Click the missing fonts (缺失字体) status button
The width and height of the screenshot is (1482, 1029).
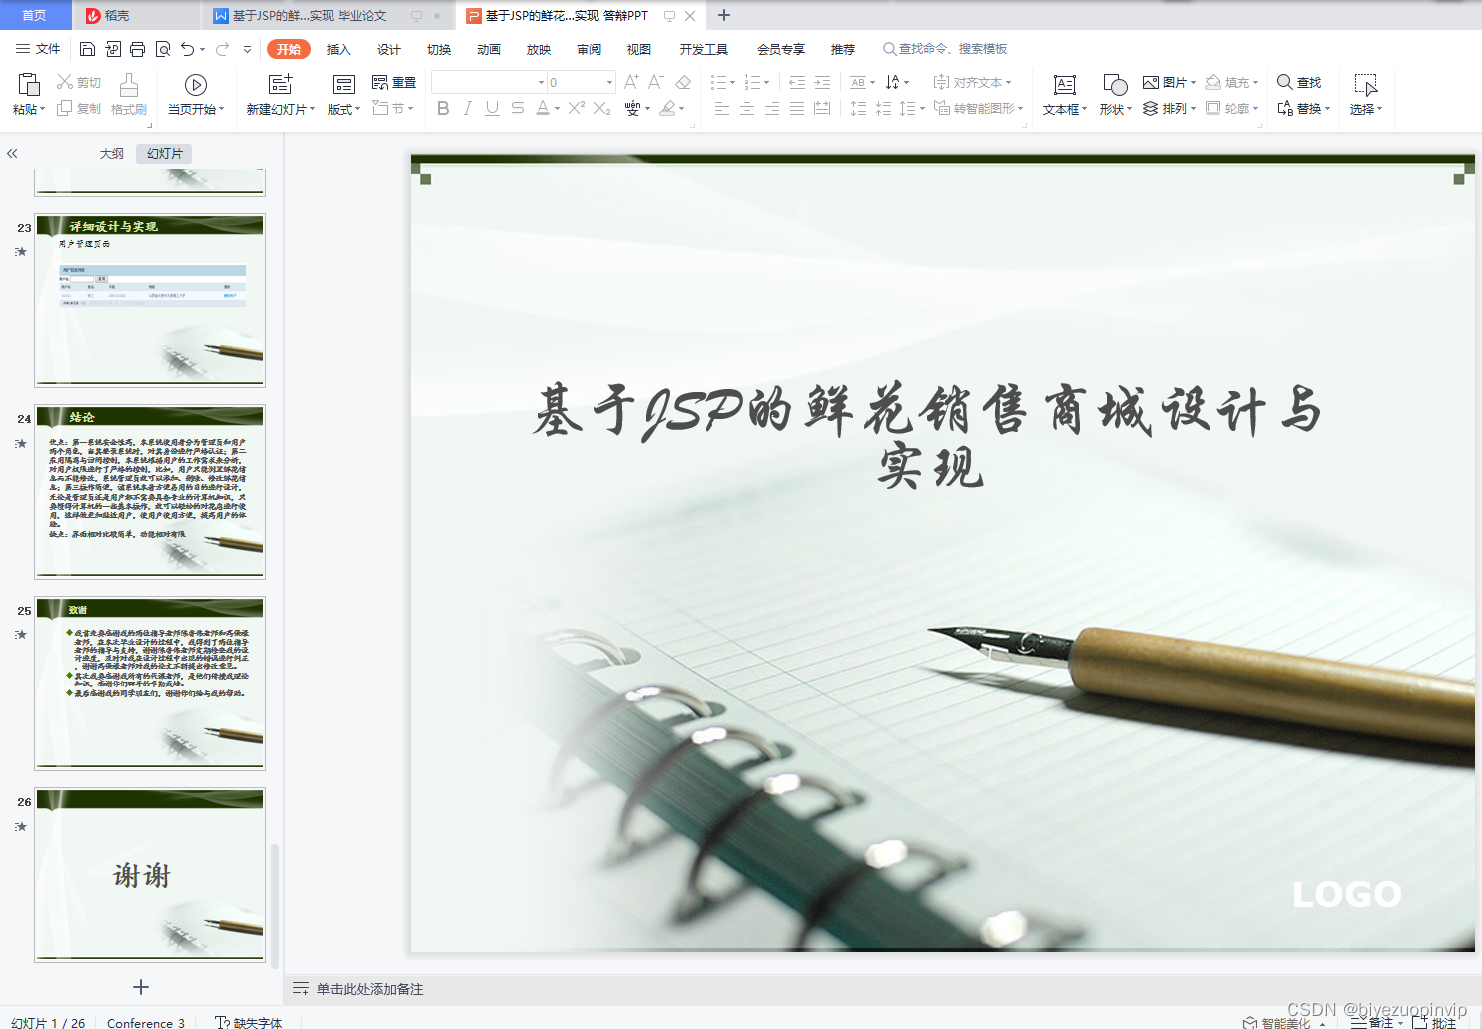(x=249, y=1022)
